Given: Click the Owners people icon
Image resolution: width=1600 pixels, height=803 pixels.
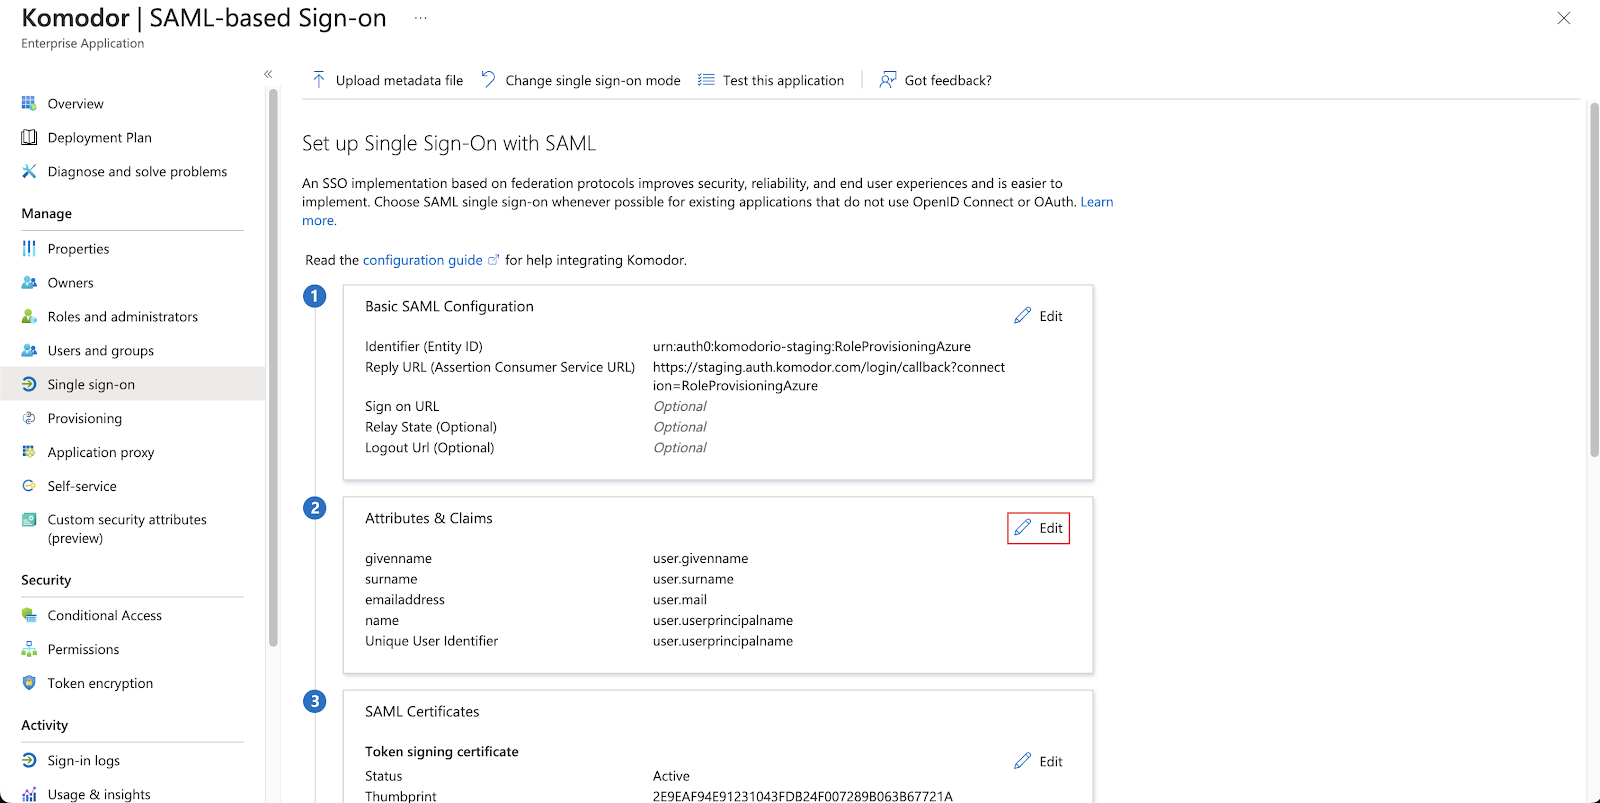Looking at the screenshot, I should (x=29, y=282).
